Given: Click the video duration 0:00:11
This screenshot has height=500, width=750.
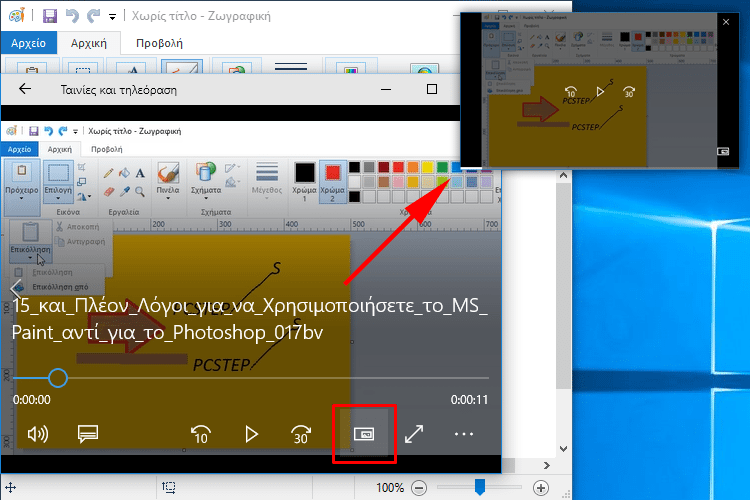Looking at the screenshot, I should (x=469, y=400).
